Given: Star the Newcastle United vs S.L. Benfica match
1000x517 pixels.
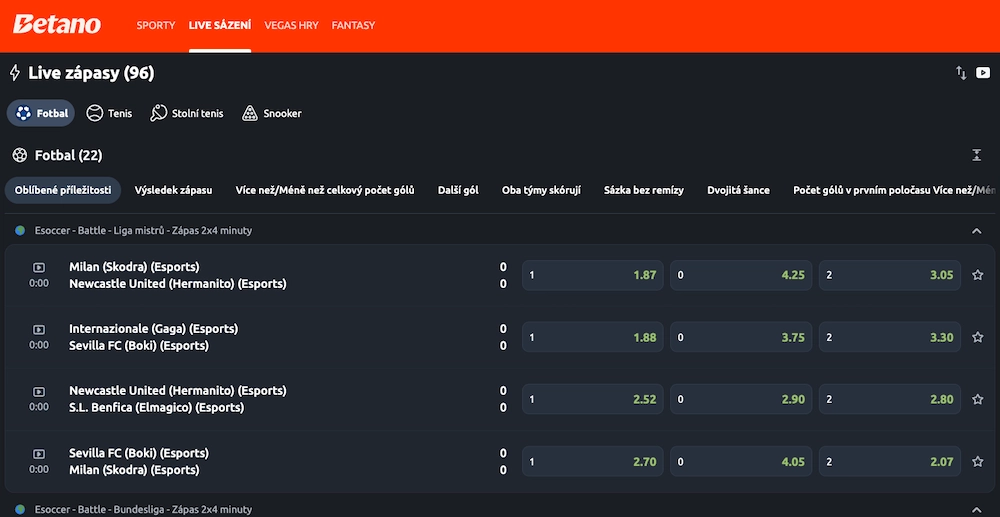Looking at the screenshot, I should point(977,399).
